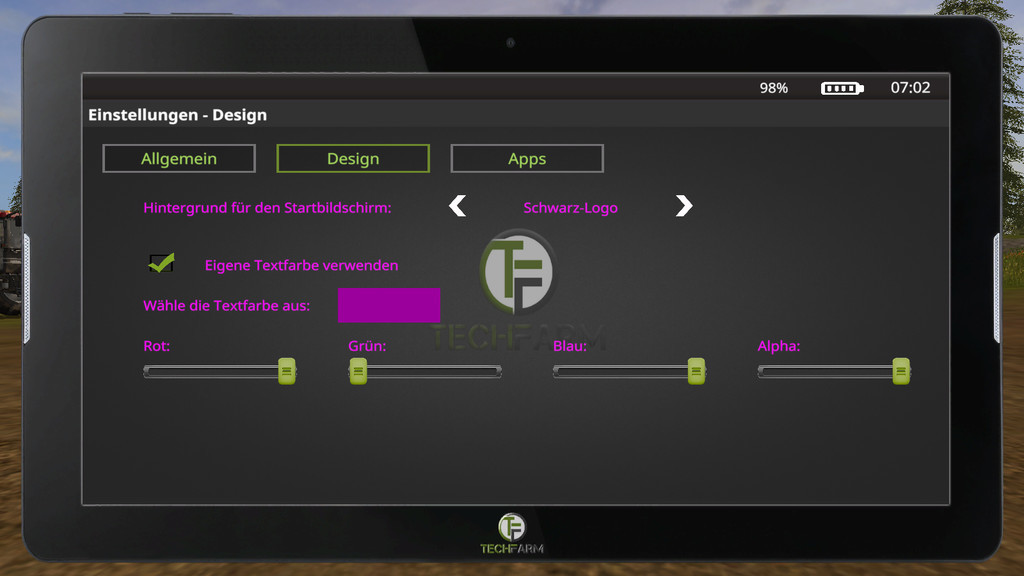Viewport: 1024px width, 576px height.
Task: Select next background with the right arrow
Action: (683, 206)
